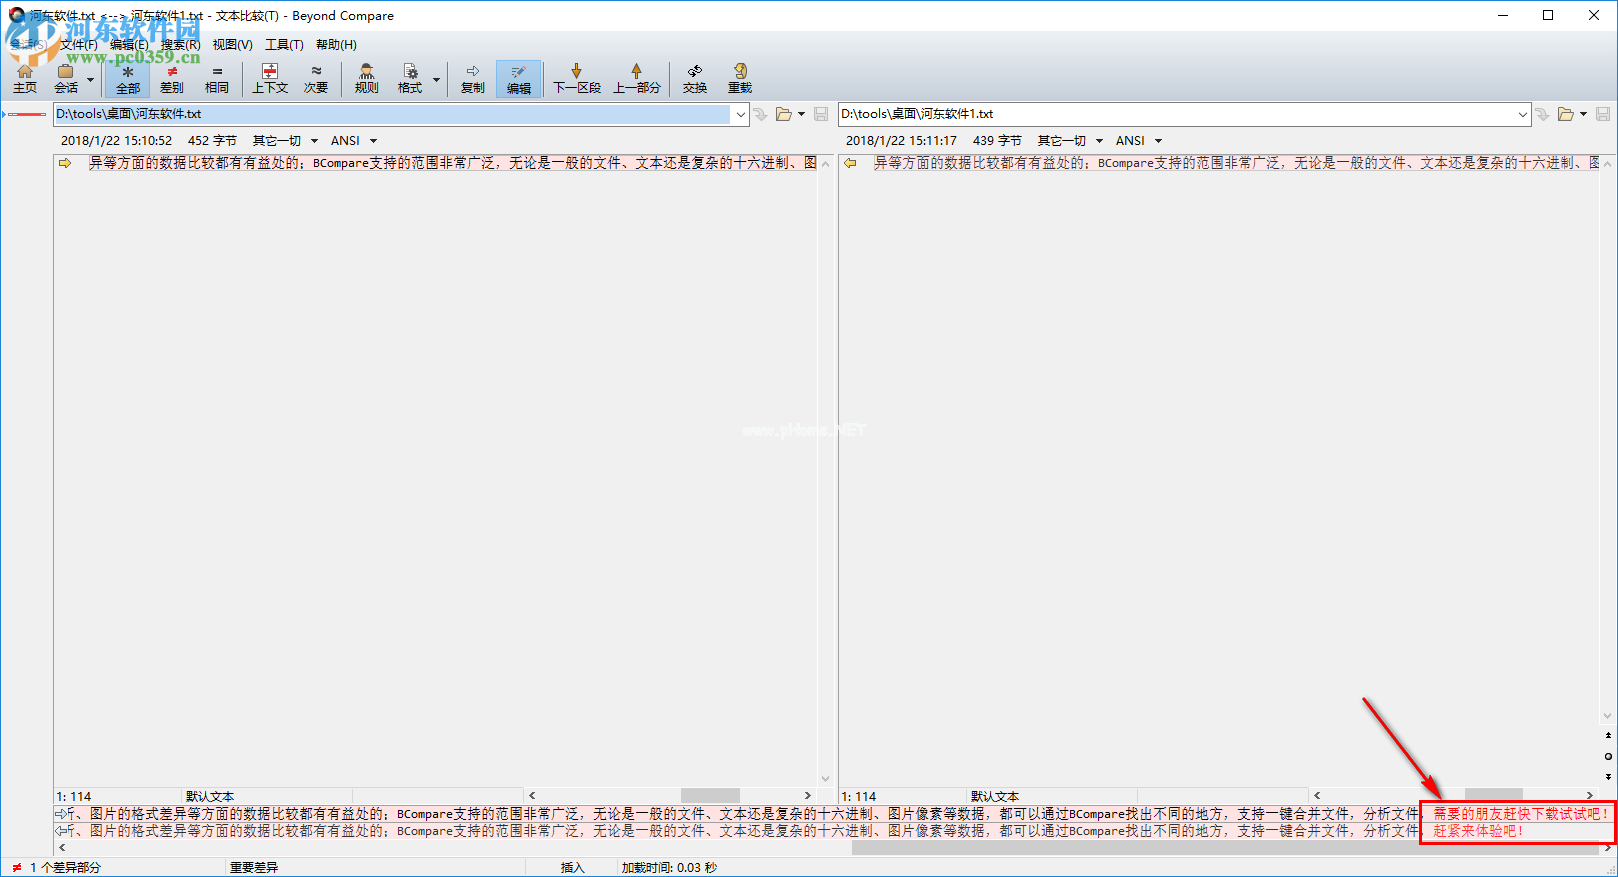Expand the 会话 sessions dropdown arrow
This screenshot has height=877, width=1618.
click(x=91, y=79)
